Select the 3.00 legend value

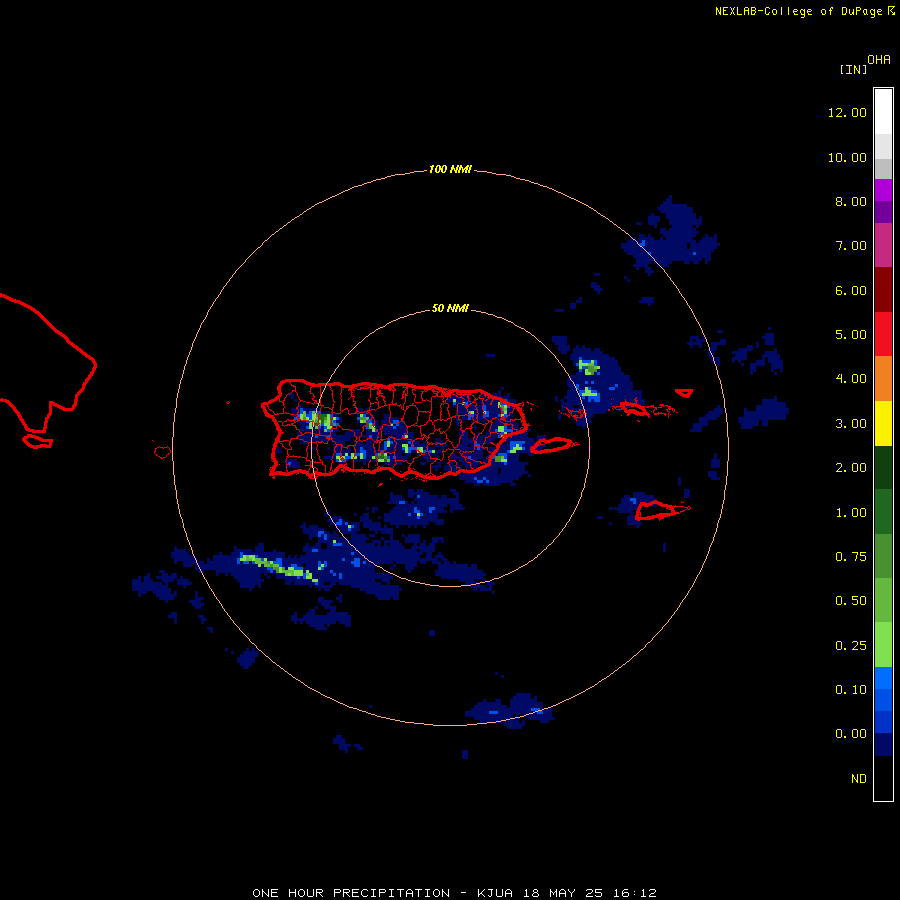851,424
